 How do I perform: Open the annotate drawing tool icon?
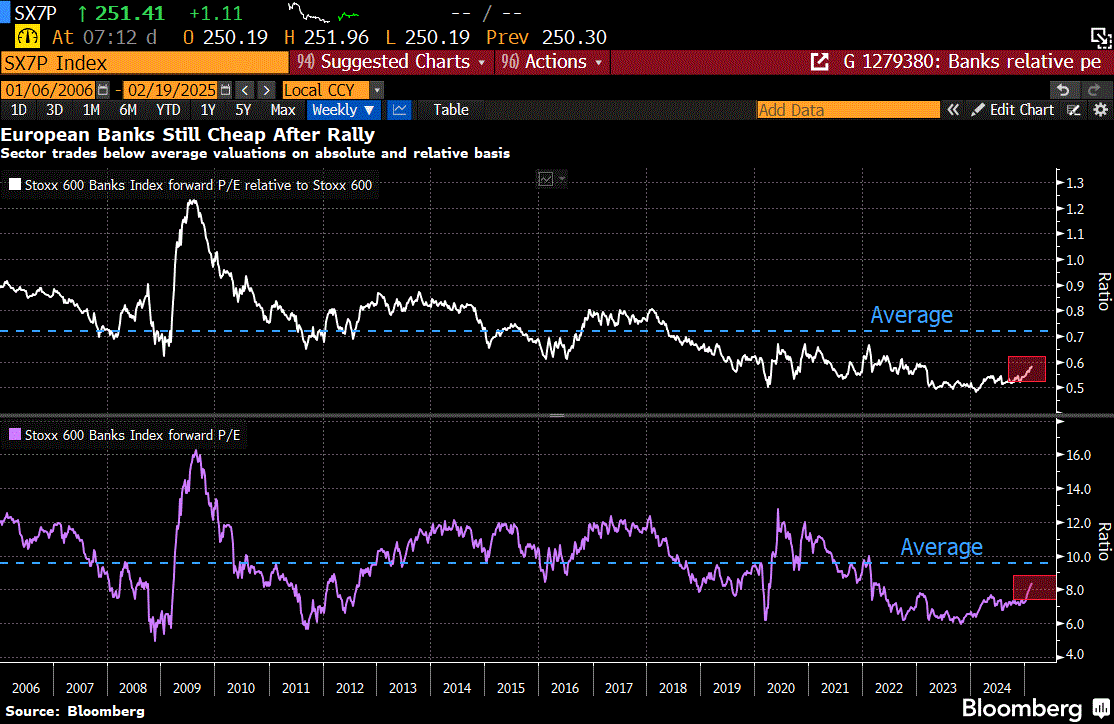pos(1074,110)
